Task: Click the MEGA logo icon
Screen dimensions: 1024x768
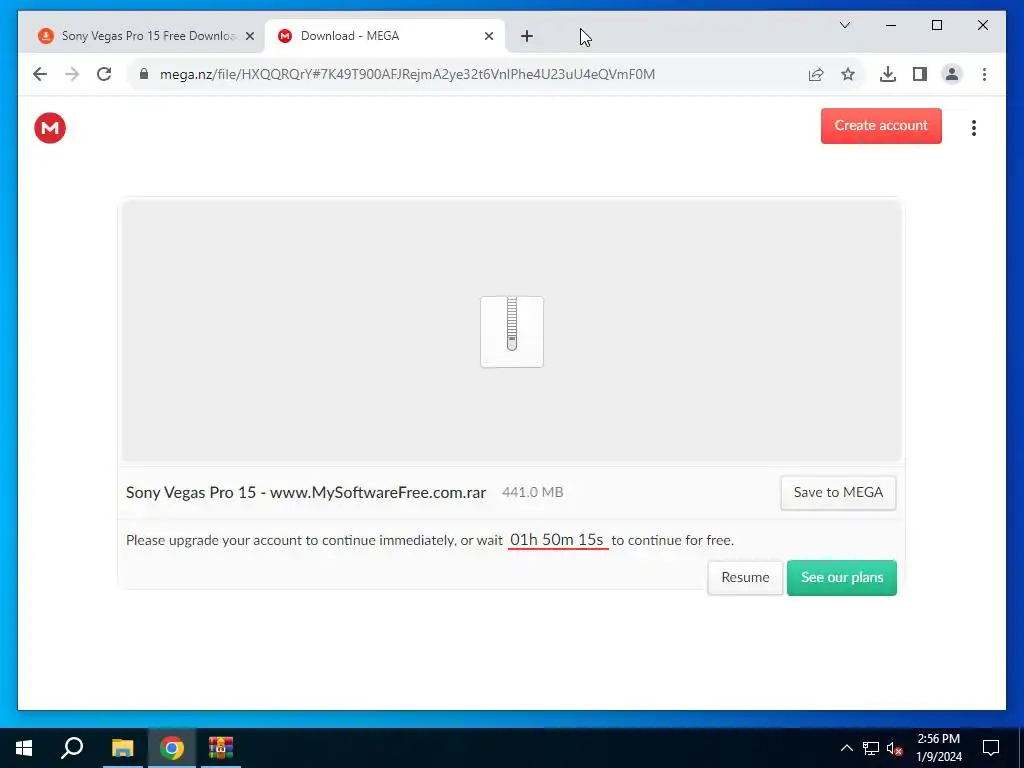Action: point(50,127)
